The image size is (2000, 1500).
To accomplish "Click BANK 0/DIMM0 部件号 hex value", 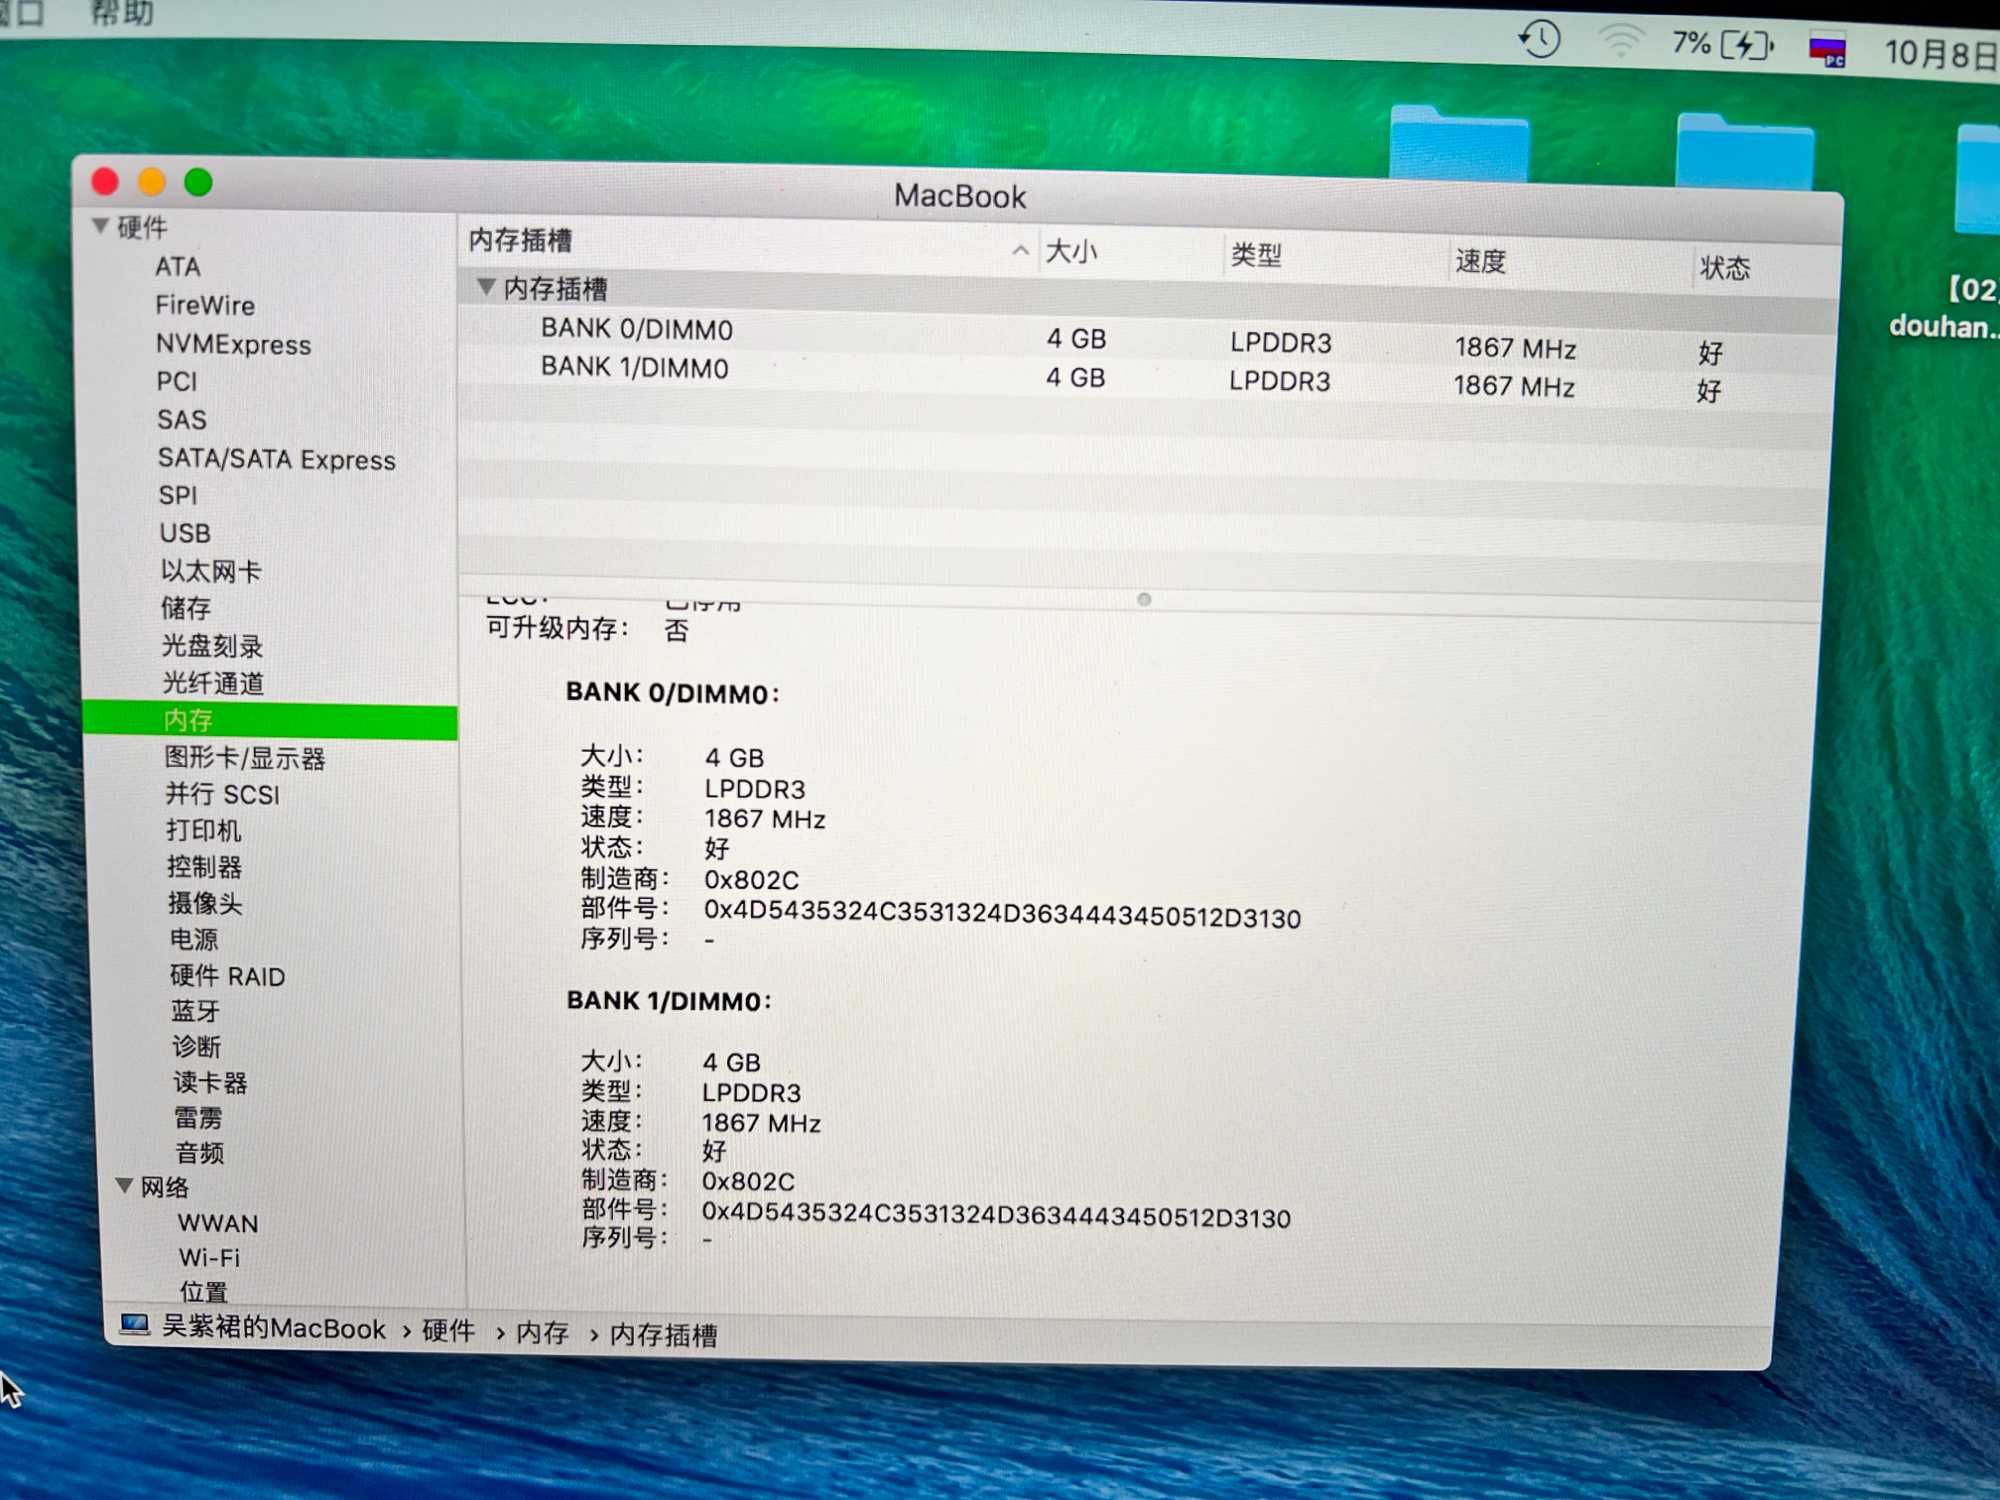I will pos(1002,913).
